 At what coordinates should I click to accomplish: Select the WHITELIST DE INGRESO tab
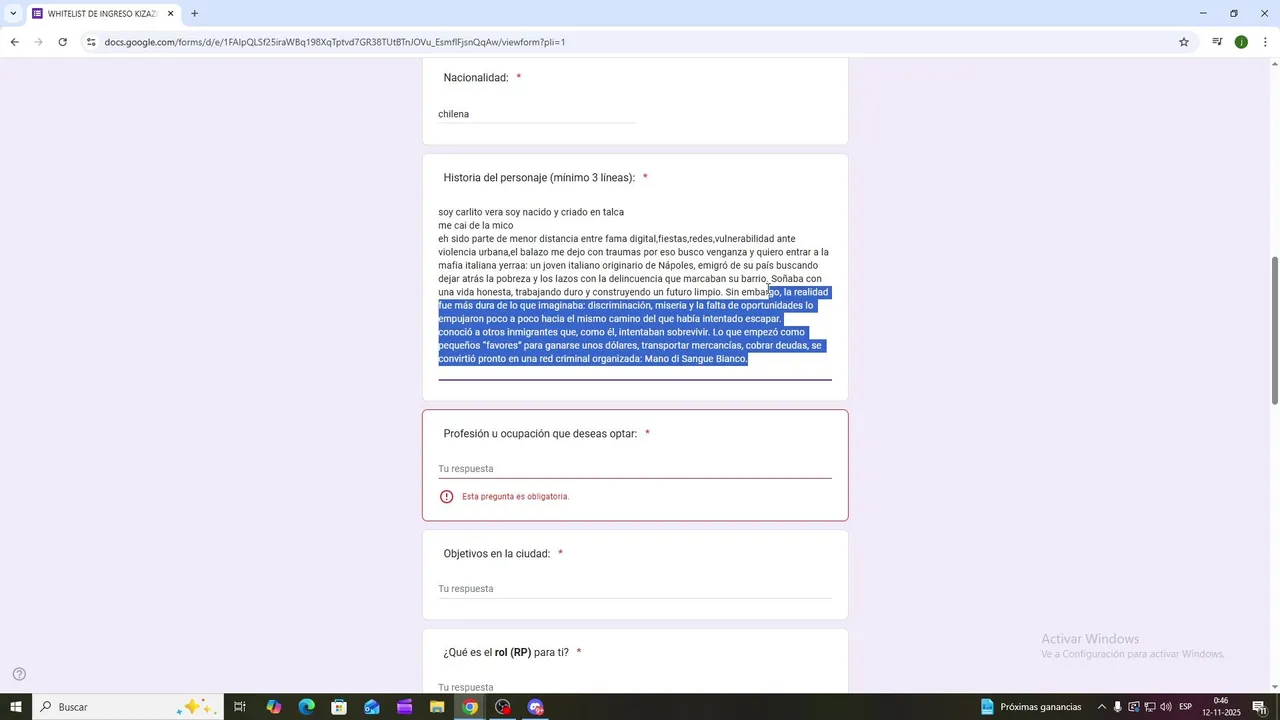(x=104, y=14)
